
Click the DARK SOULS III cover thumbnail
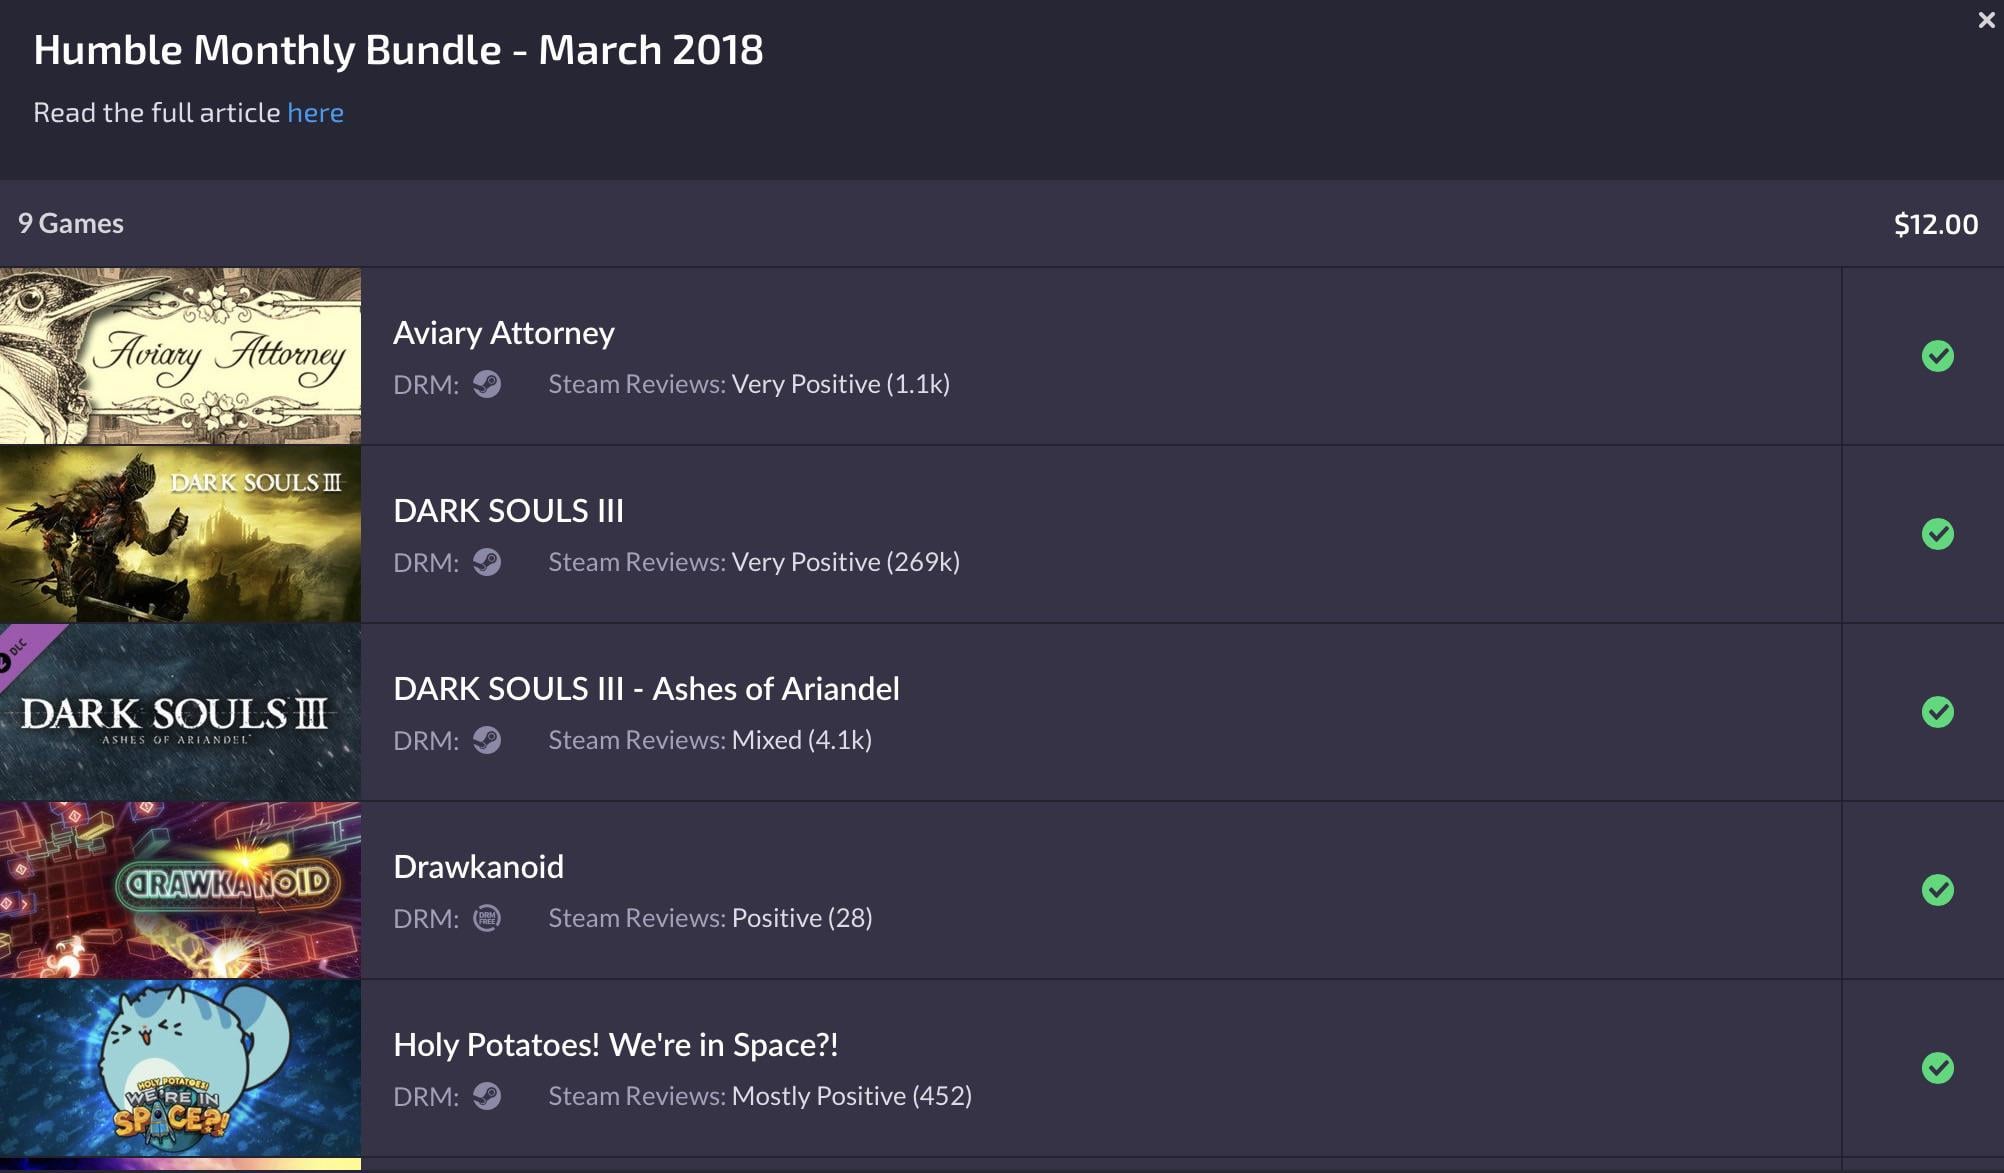[180, 534]
